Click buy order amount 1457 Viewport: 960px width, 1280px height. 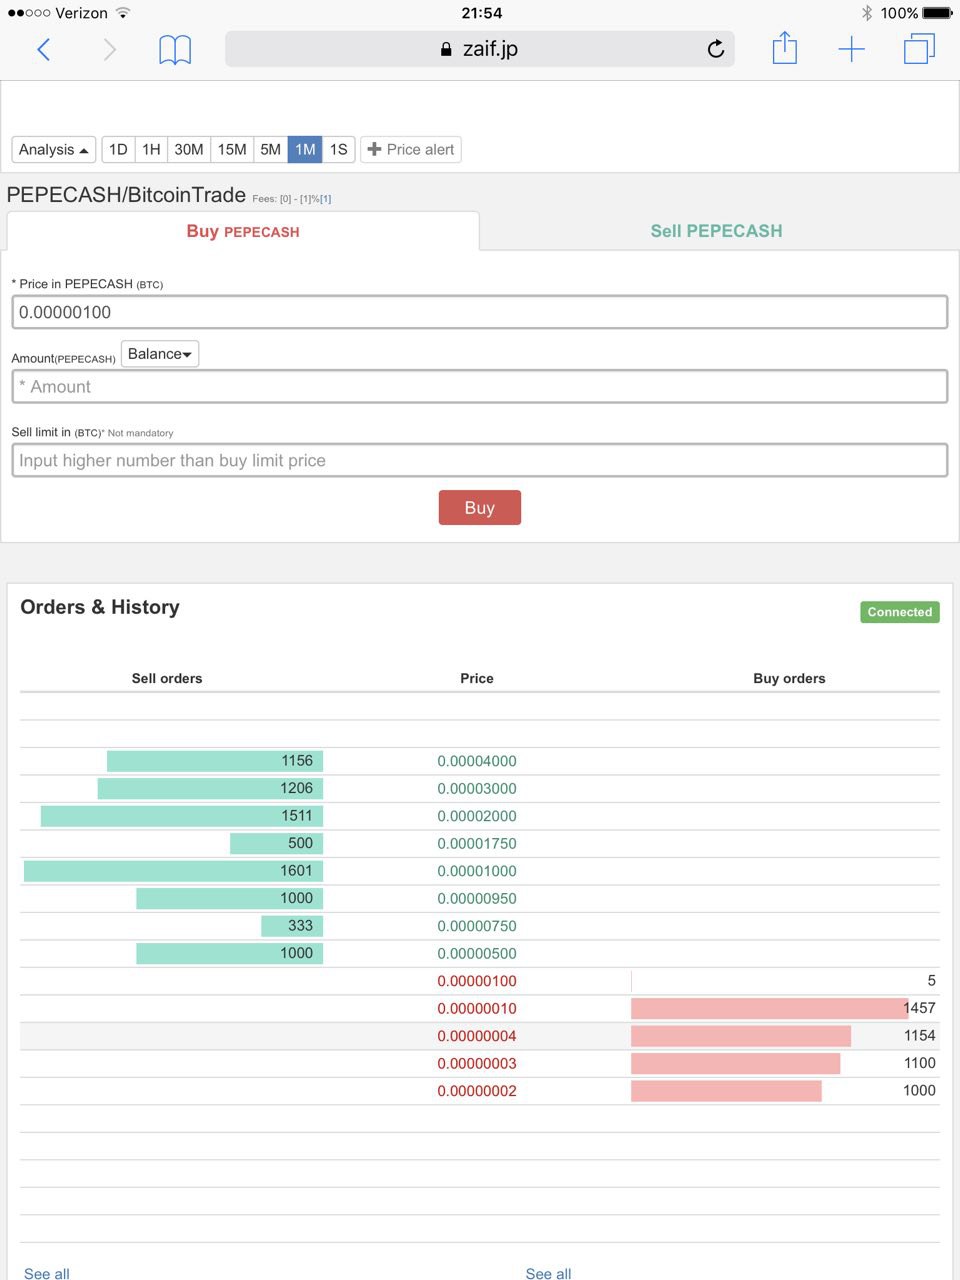(x=919, y=1008)
